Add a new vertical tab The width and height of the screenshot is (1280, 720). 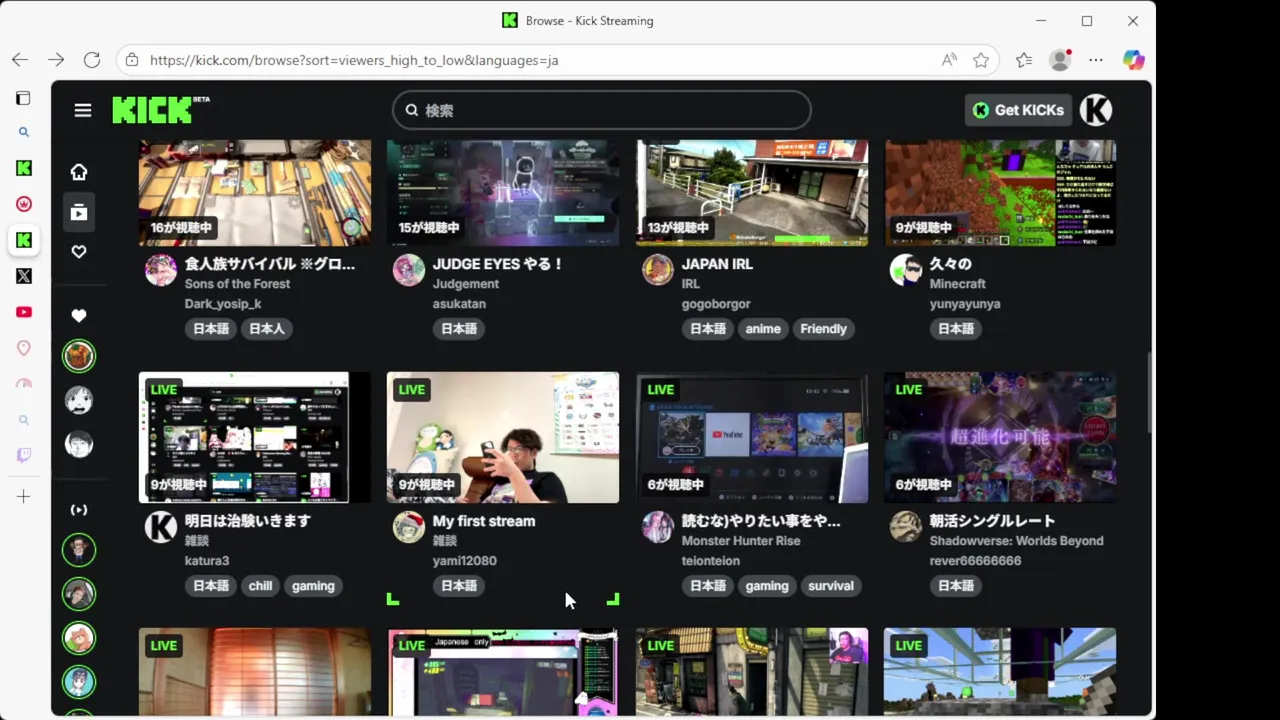click(x=24, y=497)
